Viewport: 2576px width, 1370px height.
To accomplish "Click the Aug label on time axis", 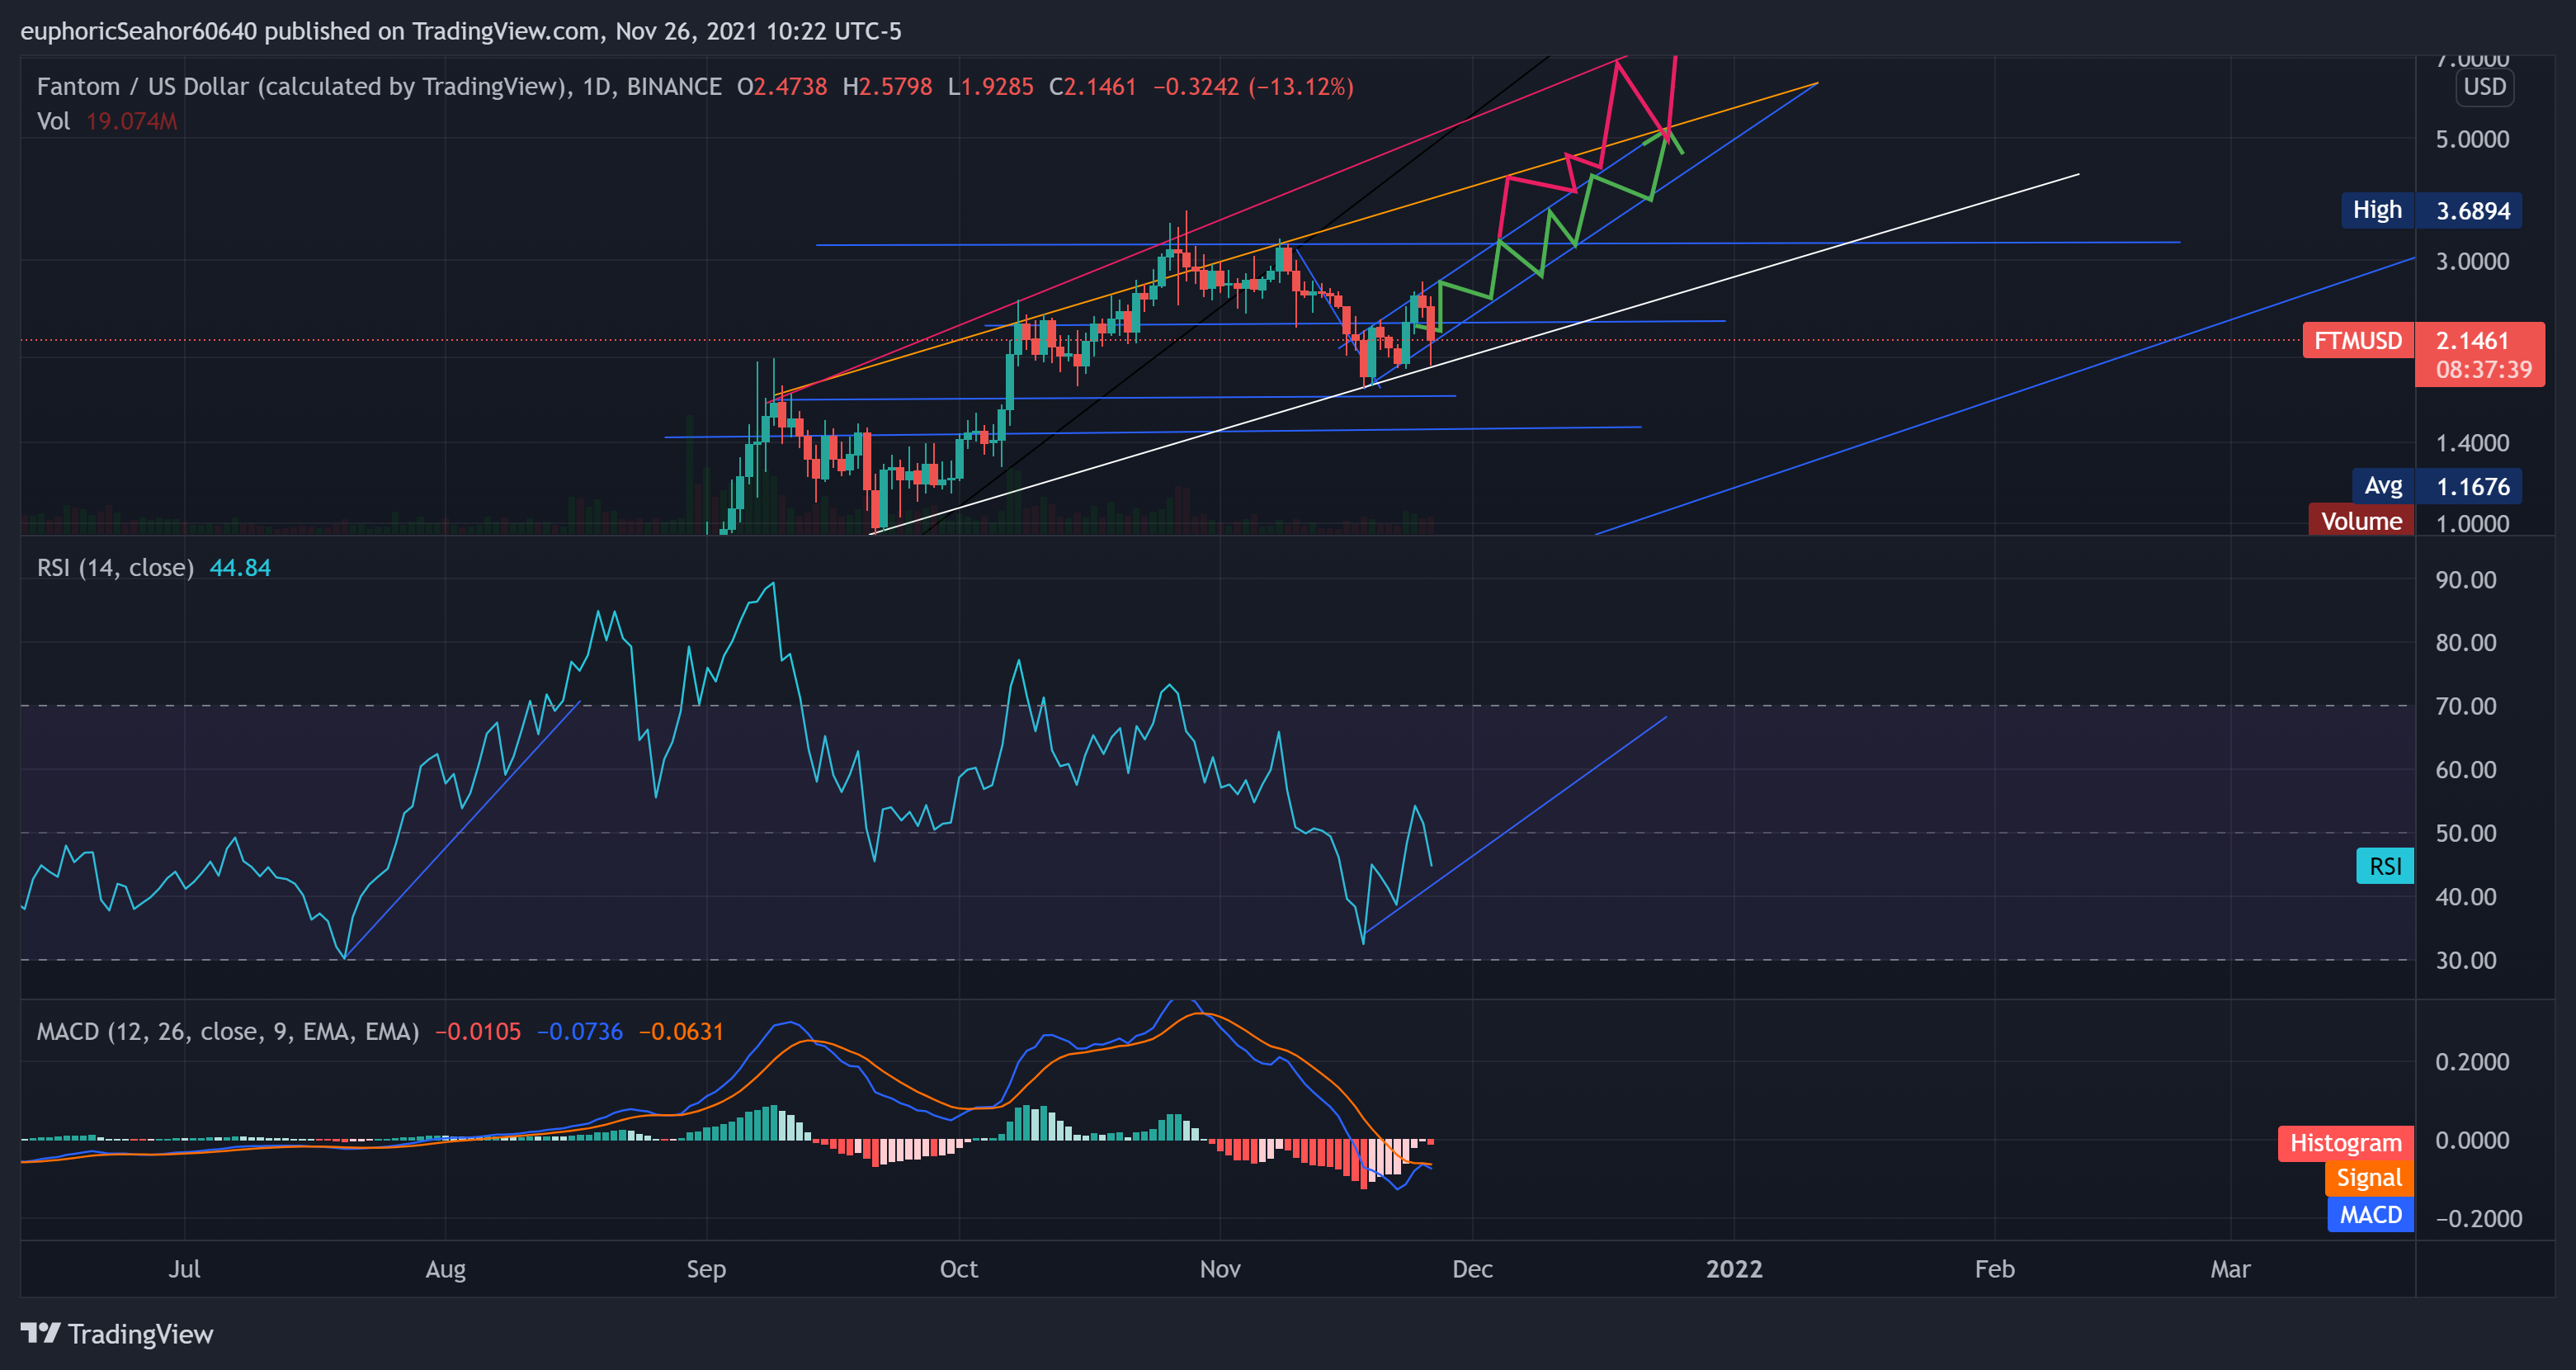I will [x=445, y=1269].
